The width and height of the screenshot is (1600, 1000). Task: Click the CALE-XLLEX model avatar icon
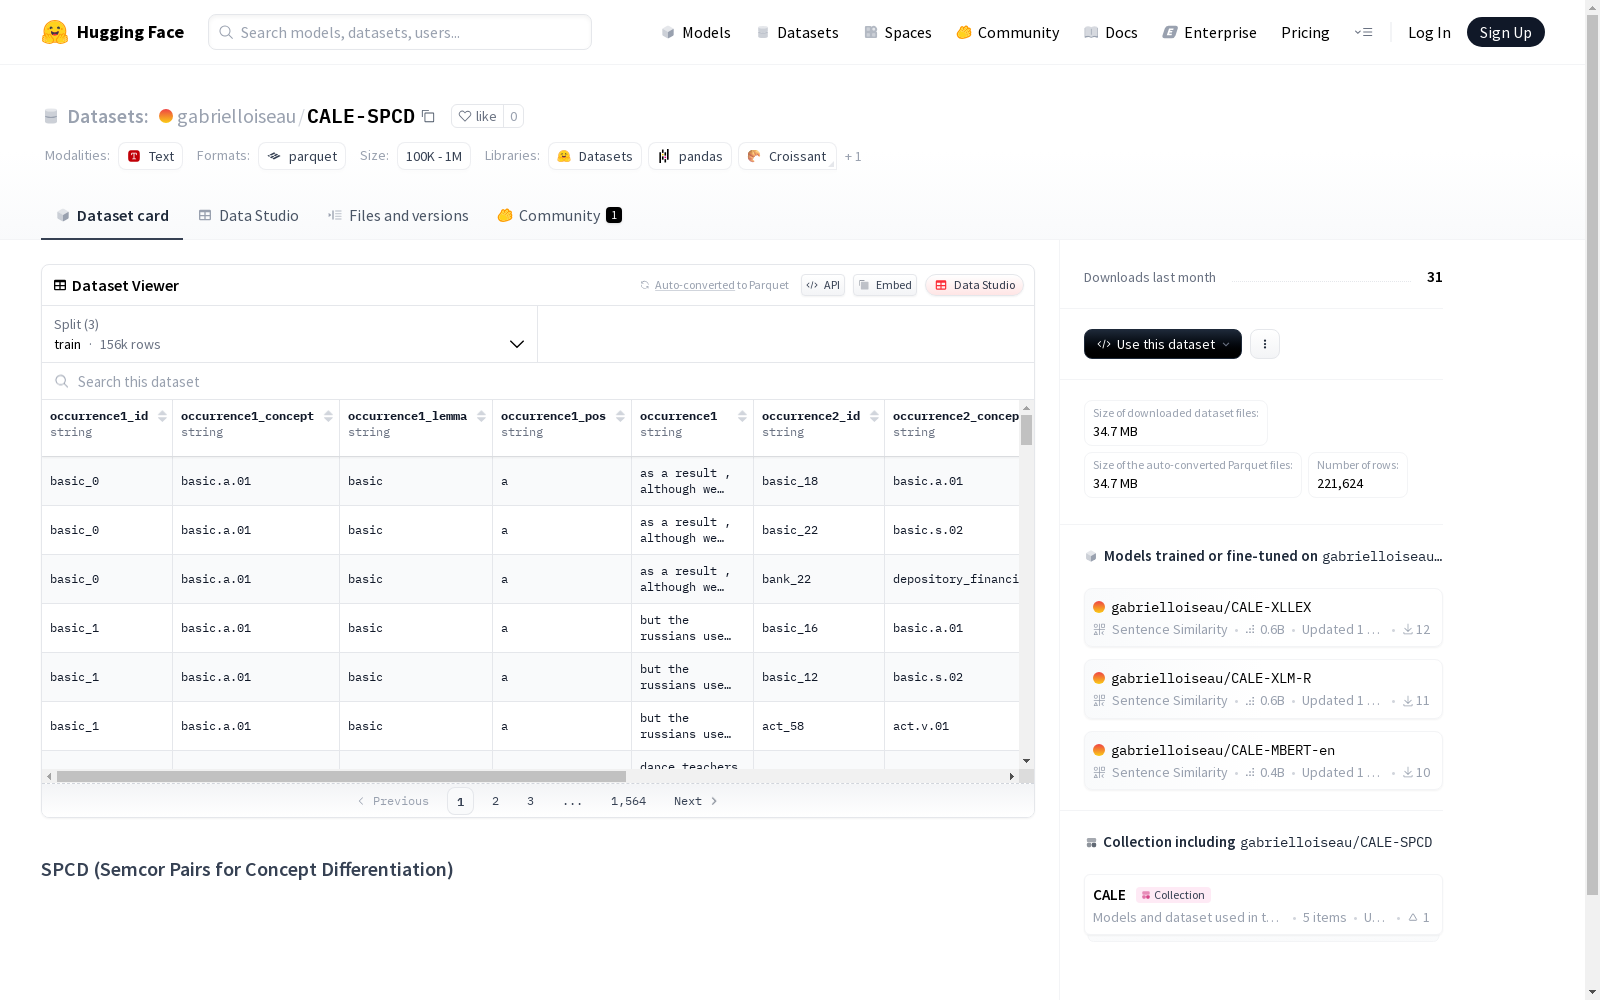point(1099,607)
